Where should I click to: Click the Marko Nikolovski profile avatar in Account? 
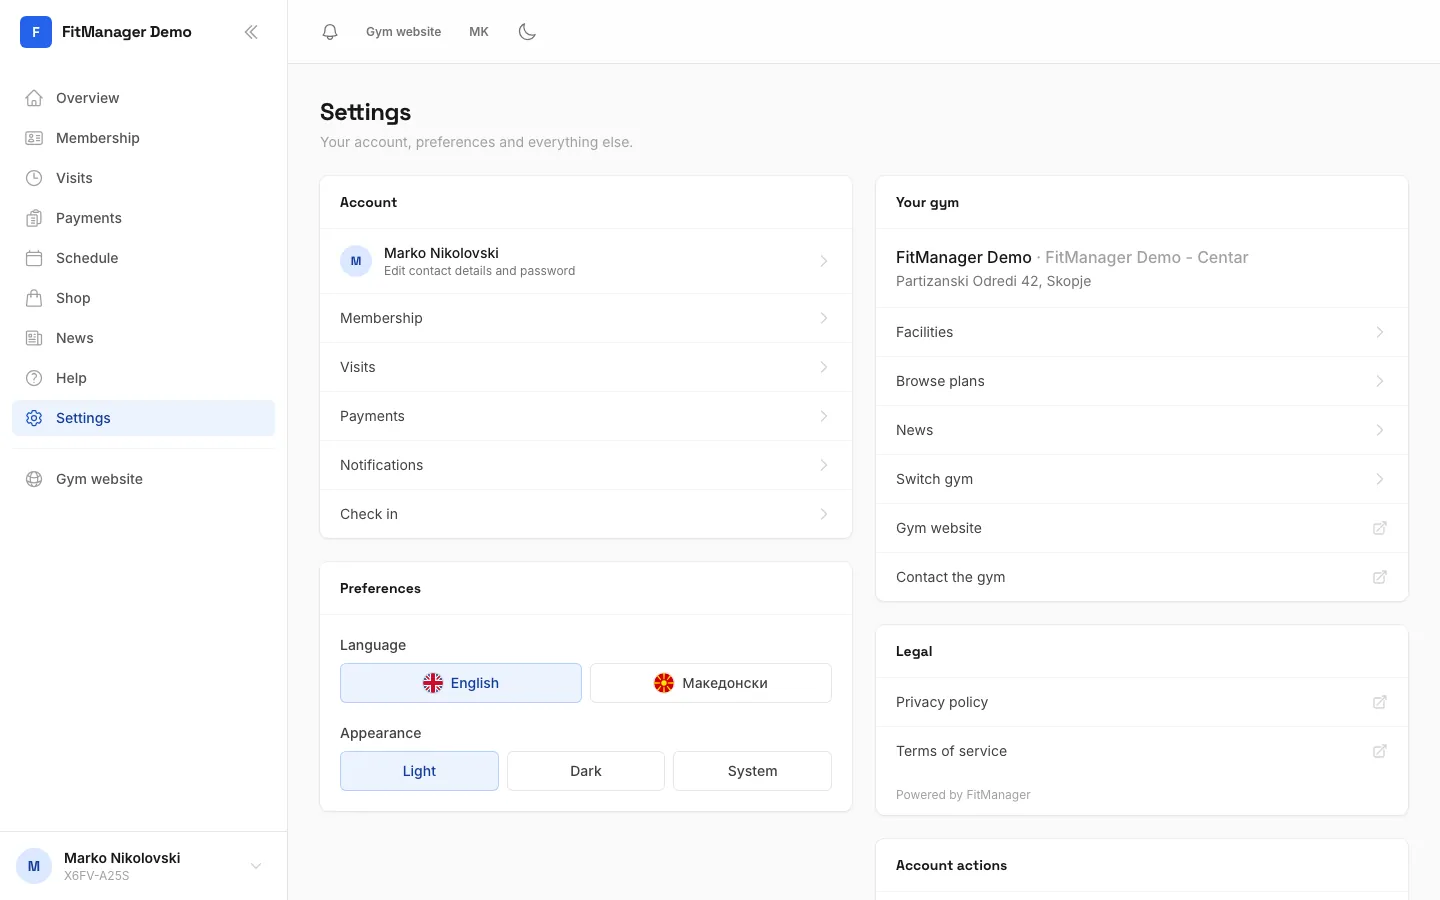coord(356,261)
